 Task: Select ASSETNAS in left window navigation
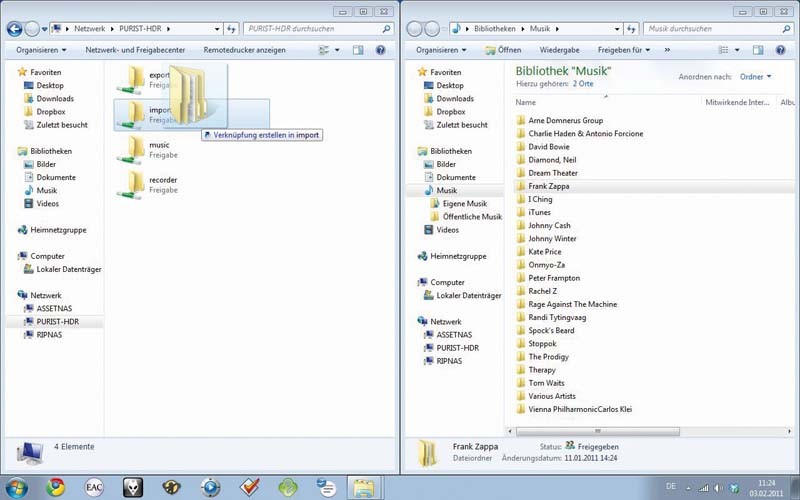click(x=54, y=309)
